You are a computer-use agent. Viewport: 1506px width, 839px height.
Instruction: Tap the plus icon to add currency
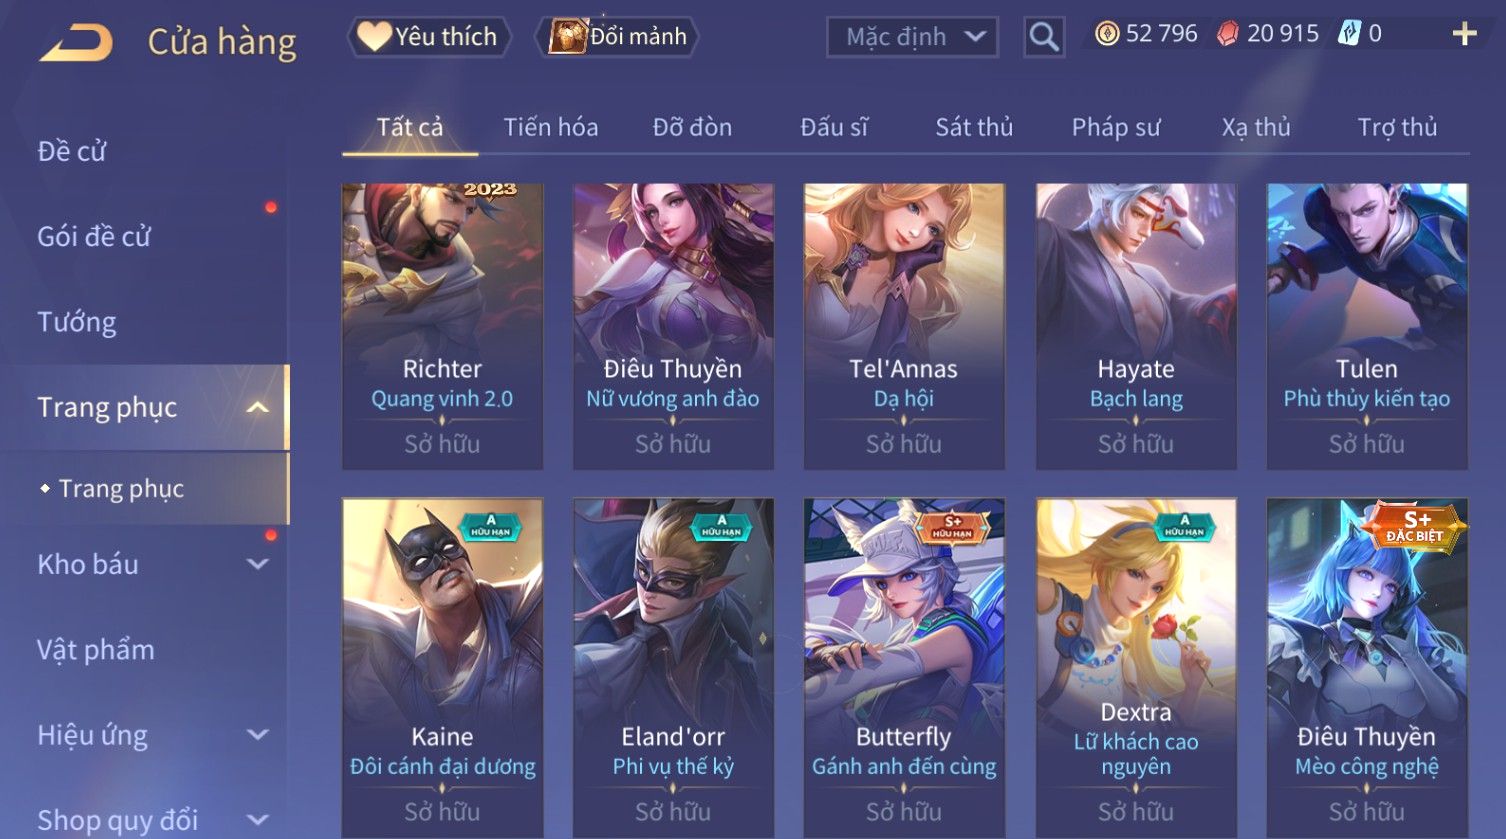[x=1464, y=34]
